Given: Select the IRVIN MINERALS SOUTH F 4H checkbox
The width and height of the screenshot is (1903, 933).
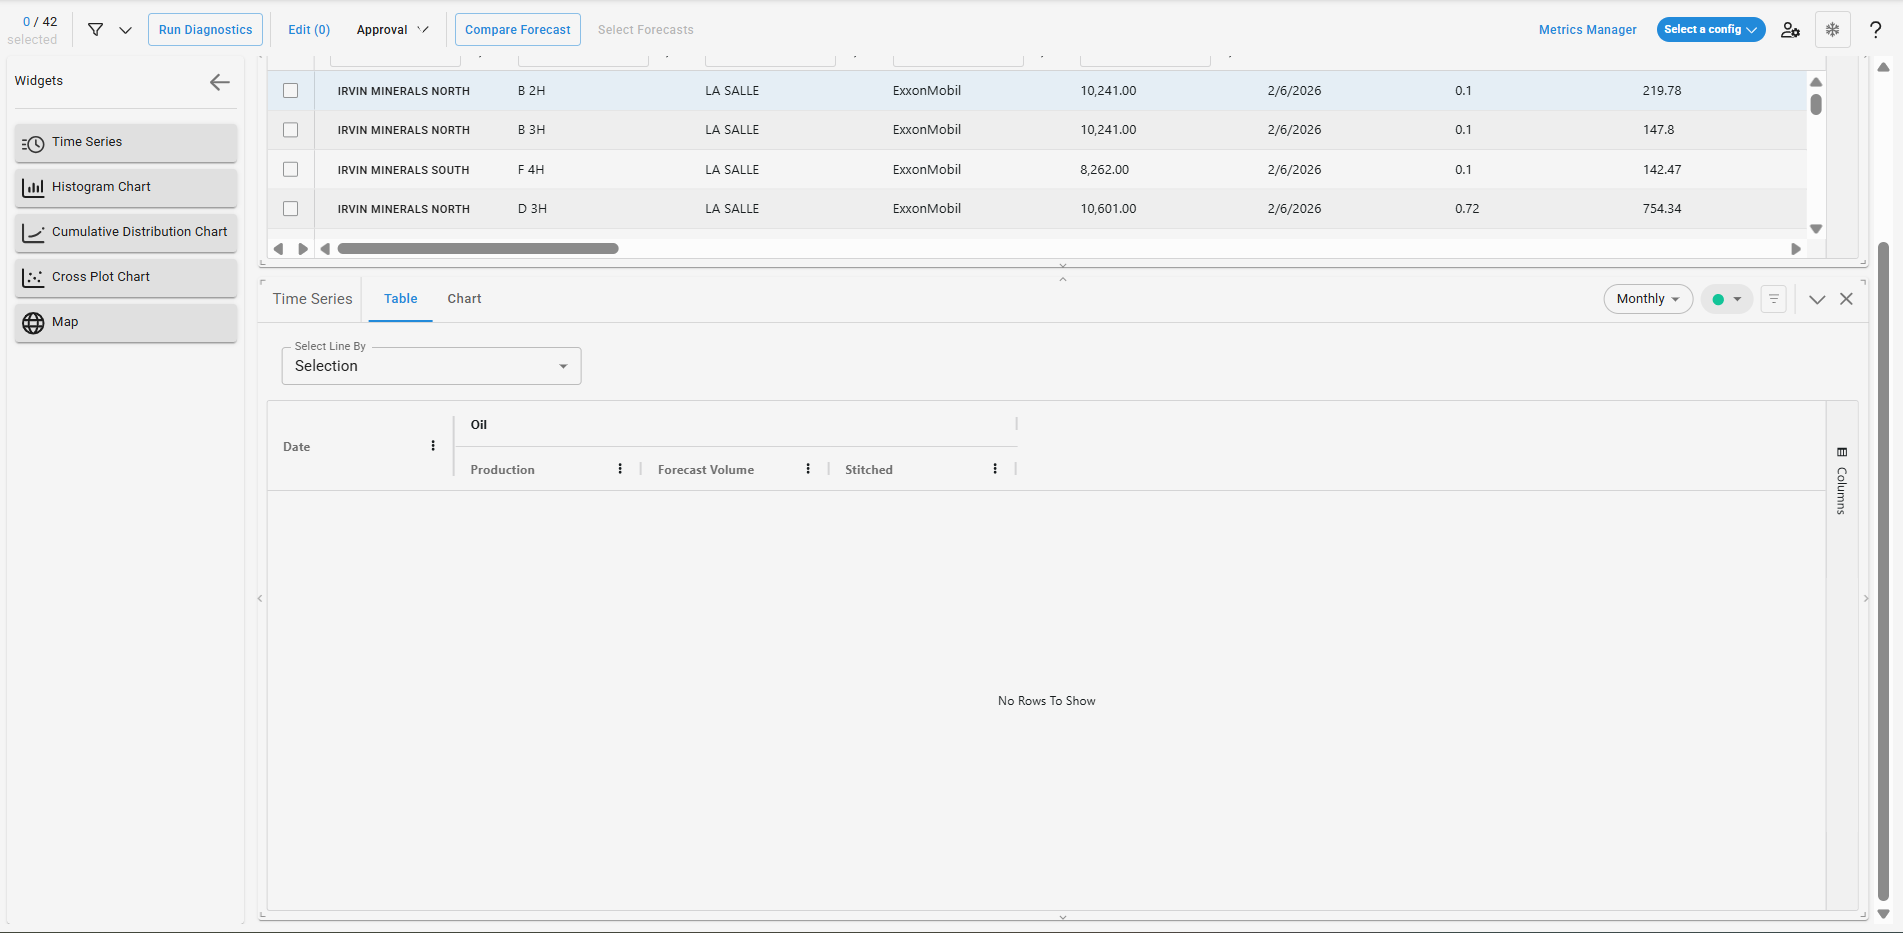Looking at the screenshot, I should point(291,170).
